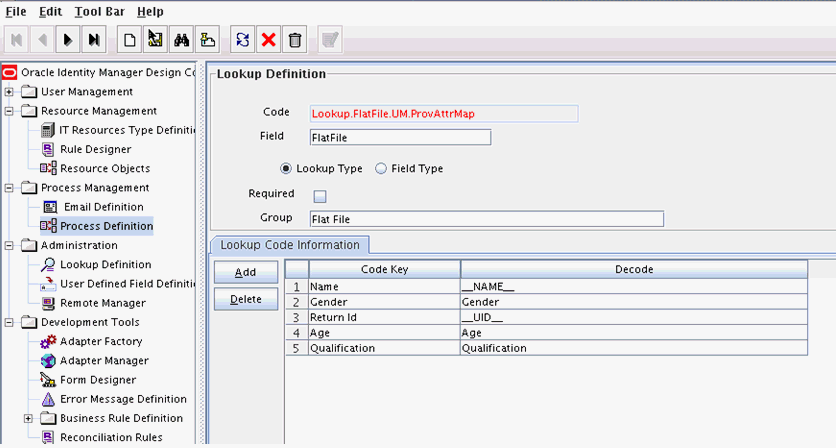This screenshot has height=448, width=836.
Task: Click the next record arrow in toolbar
Action: [x=67, y=40]
